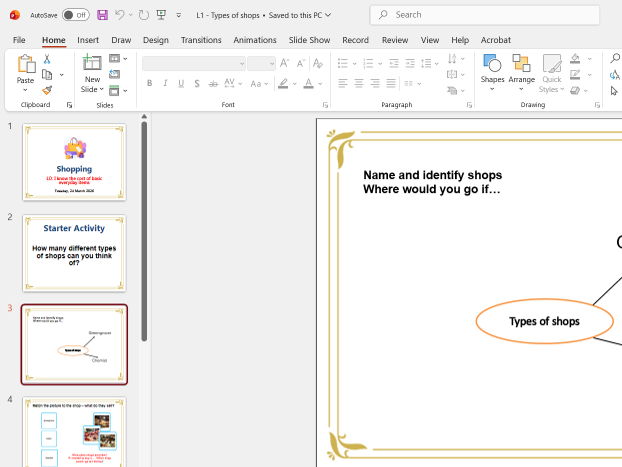Open the Acrobat tab
The width and height of the screenshot is (622, 467).
(495, 40)
